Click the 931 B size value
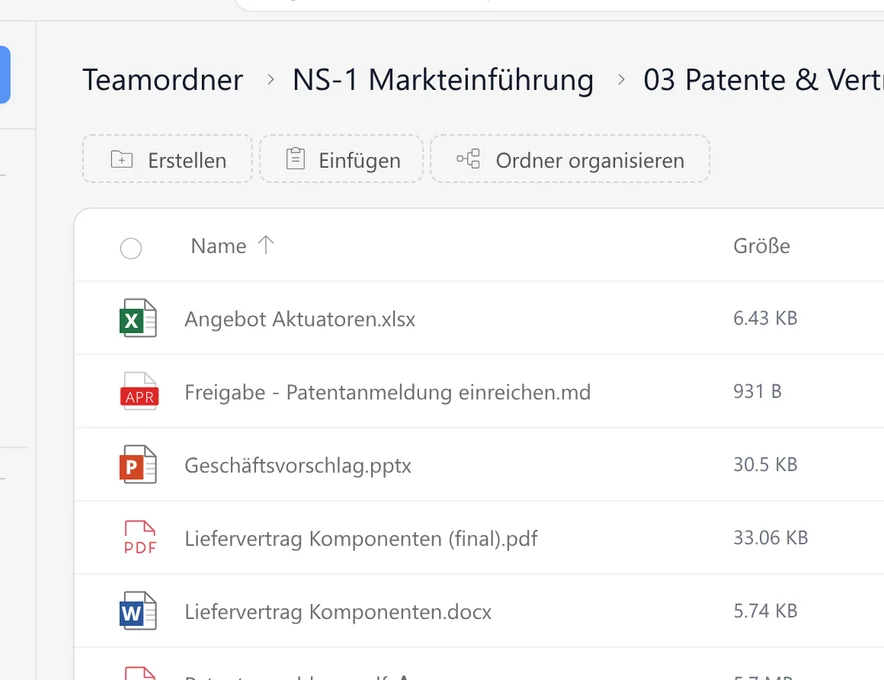Image resolution: width=884 pixels, height=680 pixels. (x=757, y=391)
